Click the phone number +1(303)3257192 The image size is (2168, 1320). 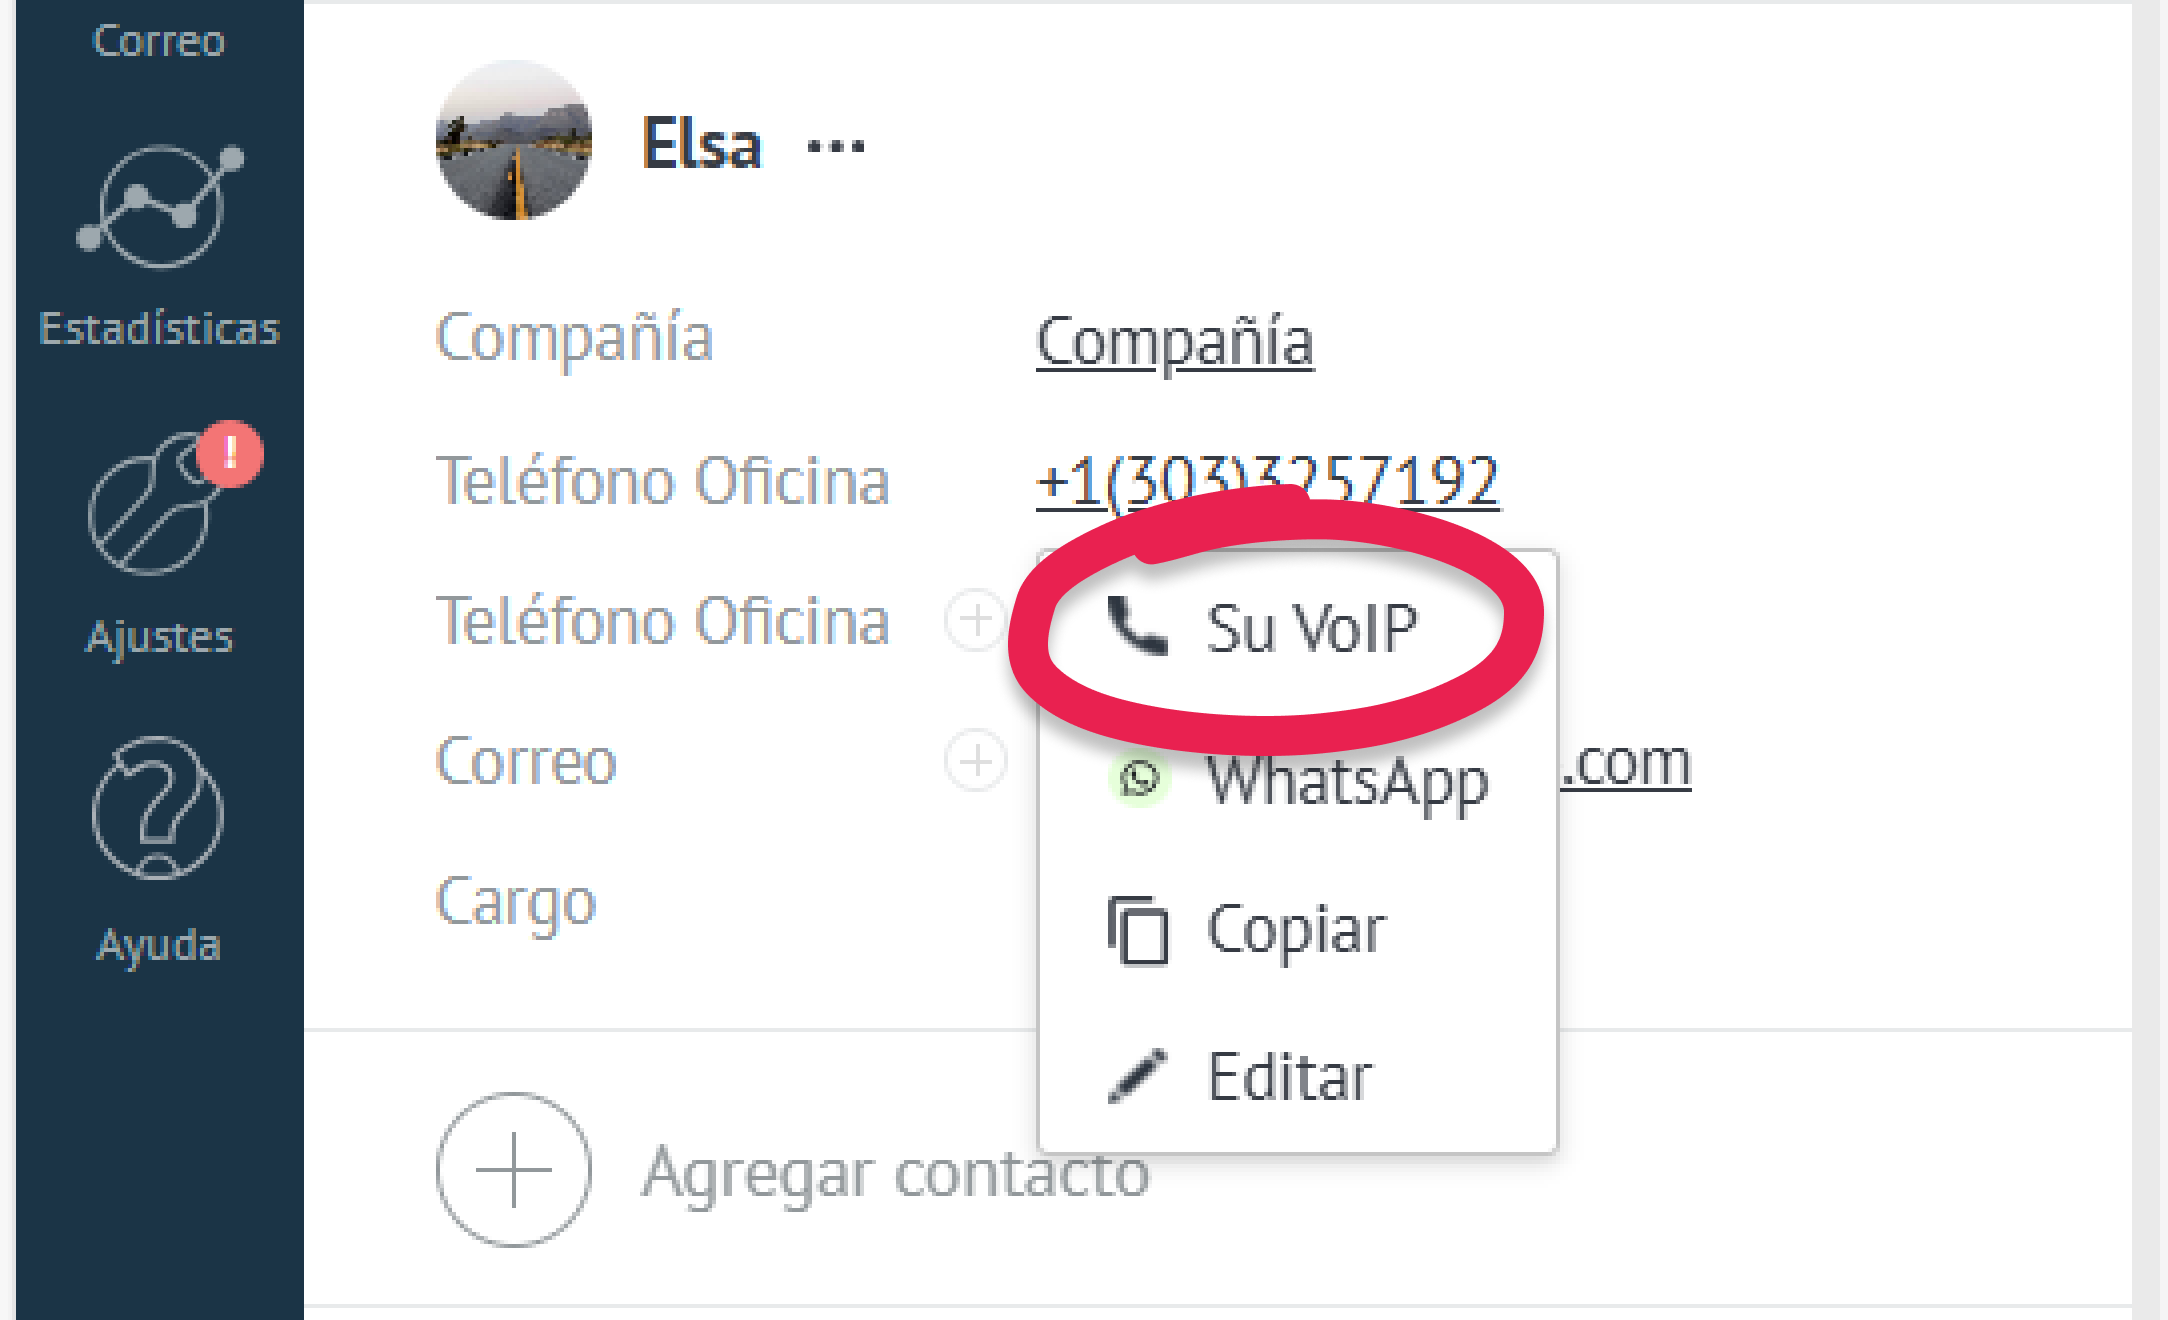[x=1268, y=481]
